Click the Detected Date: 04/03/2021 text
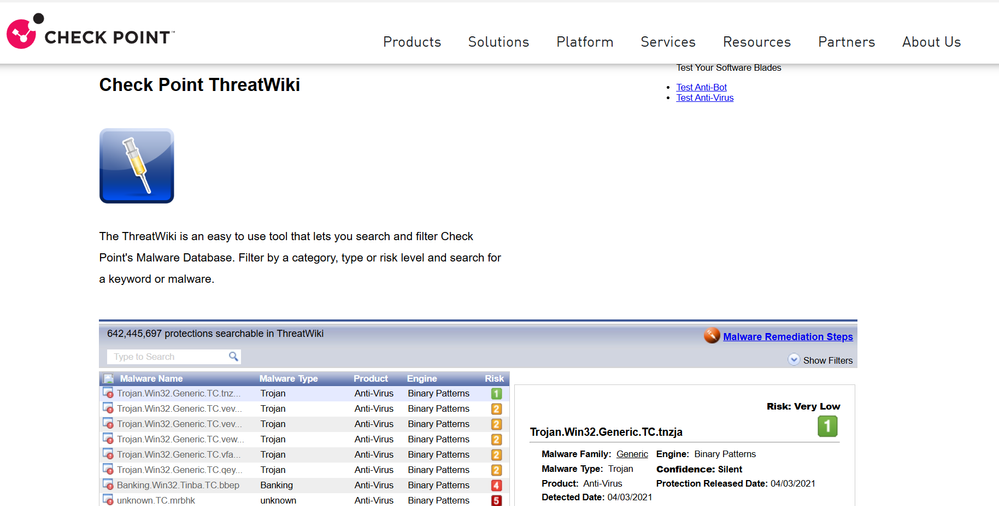Screen dimensions: 999x506 pos(597,497)
